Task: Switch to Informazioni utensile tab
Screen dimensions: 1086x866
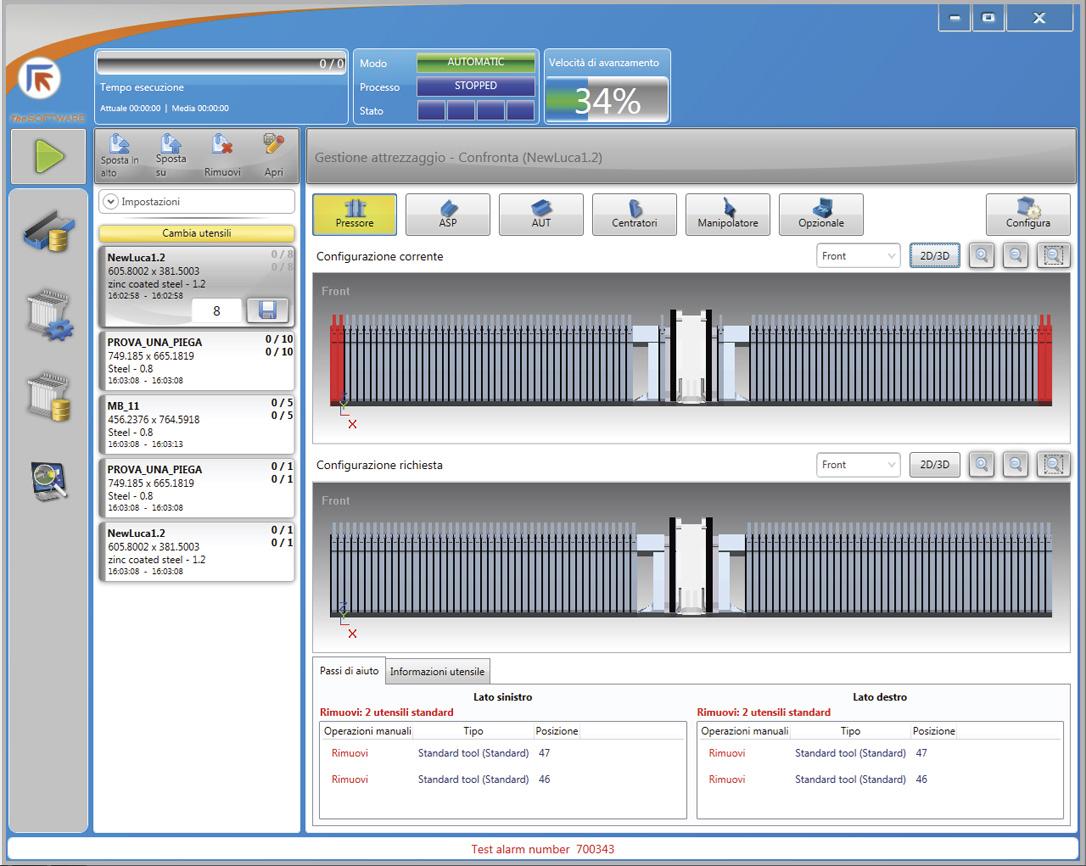Action: [x=437, y=672]
